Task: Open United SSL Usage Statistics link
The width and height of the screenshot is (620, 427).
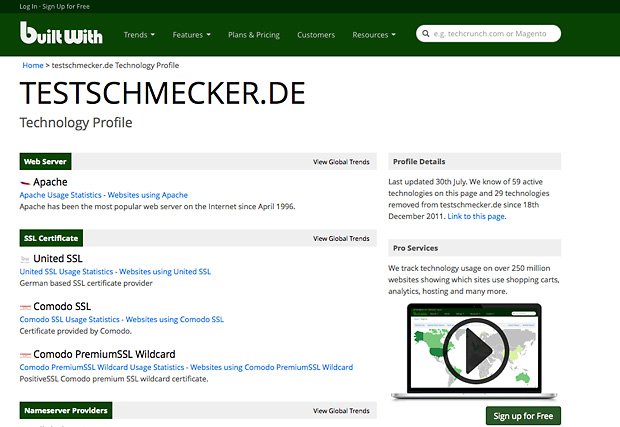Action: click(66, 272)
